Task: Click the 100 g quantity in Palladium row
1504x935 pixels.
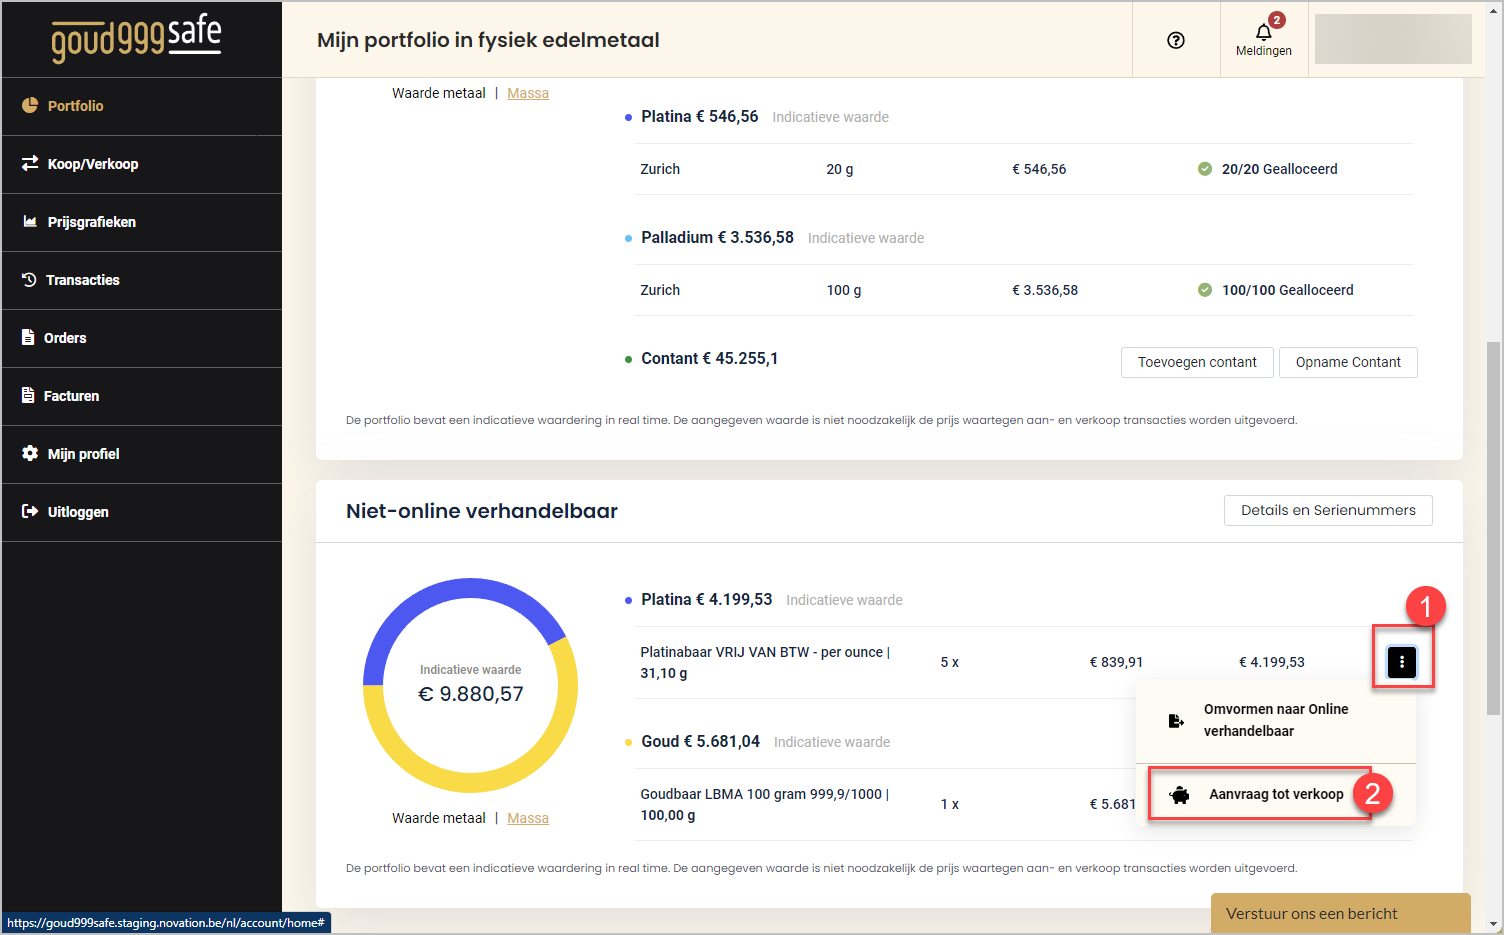Action: (x=844, y=290)
